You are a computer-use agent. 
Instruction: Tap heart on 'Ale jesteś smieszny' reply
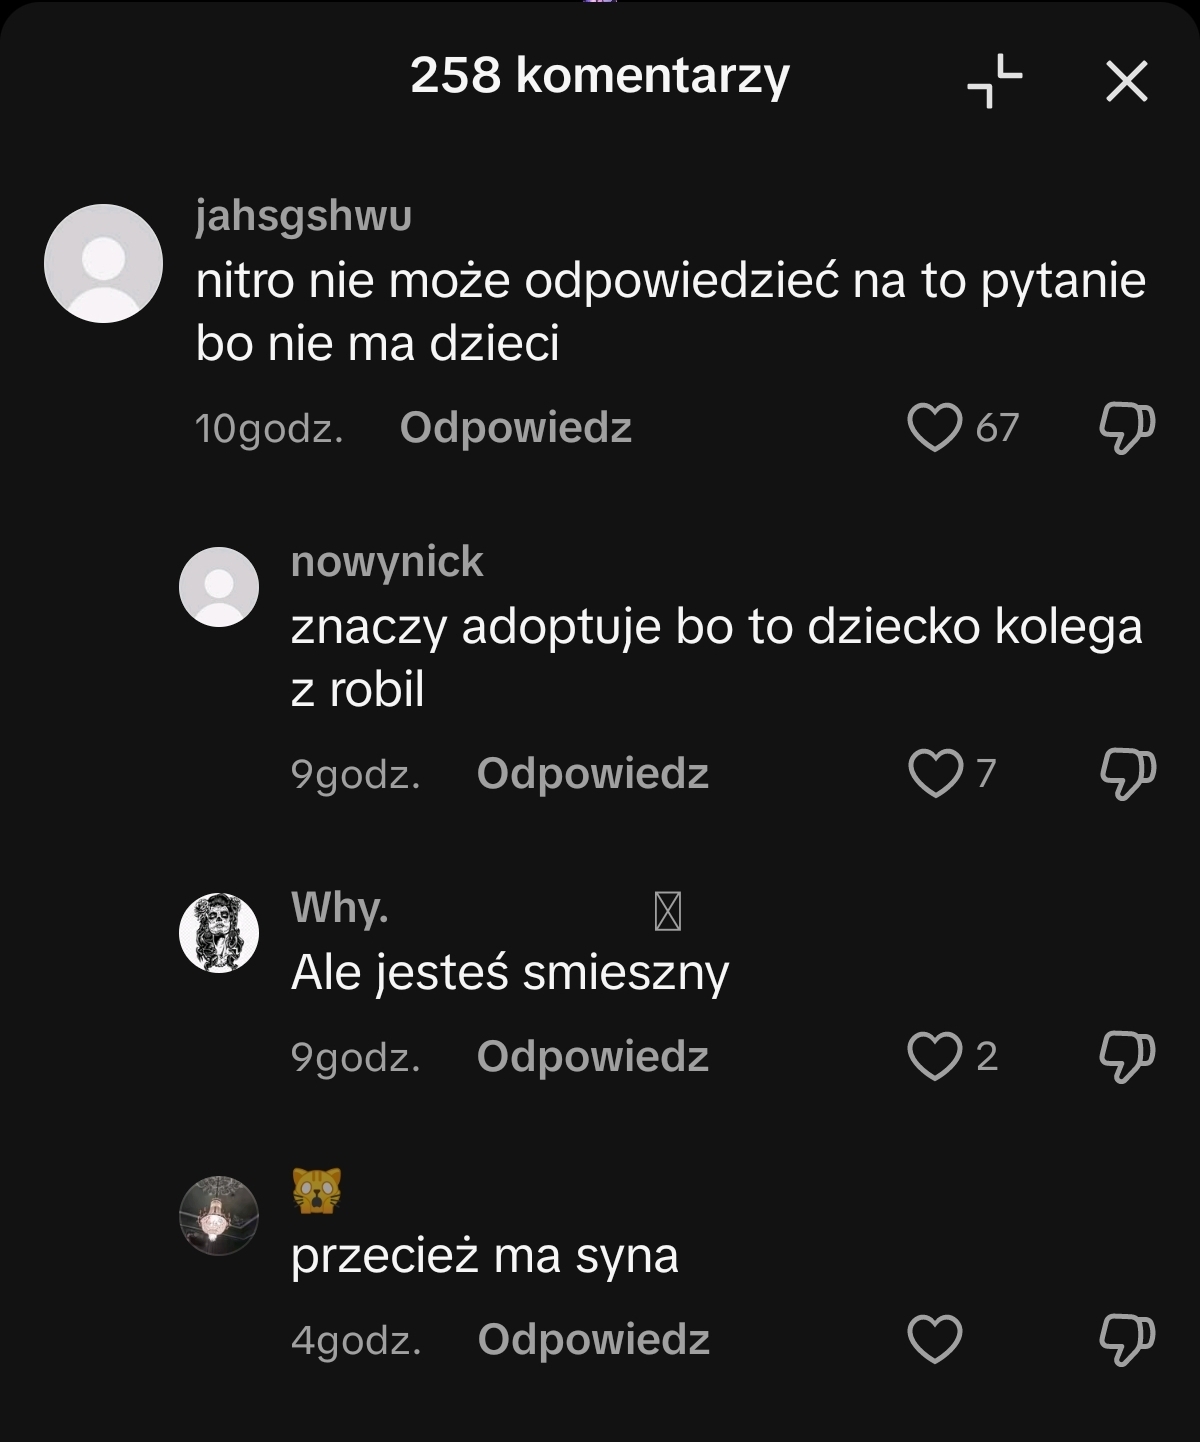(934, 1056)
